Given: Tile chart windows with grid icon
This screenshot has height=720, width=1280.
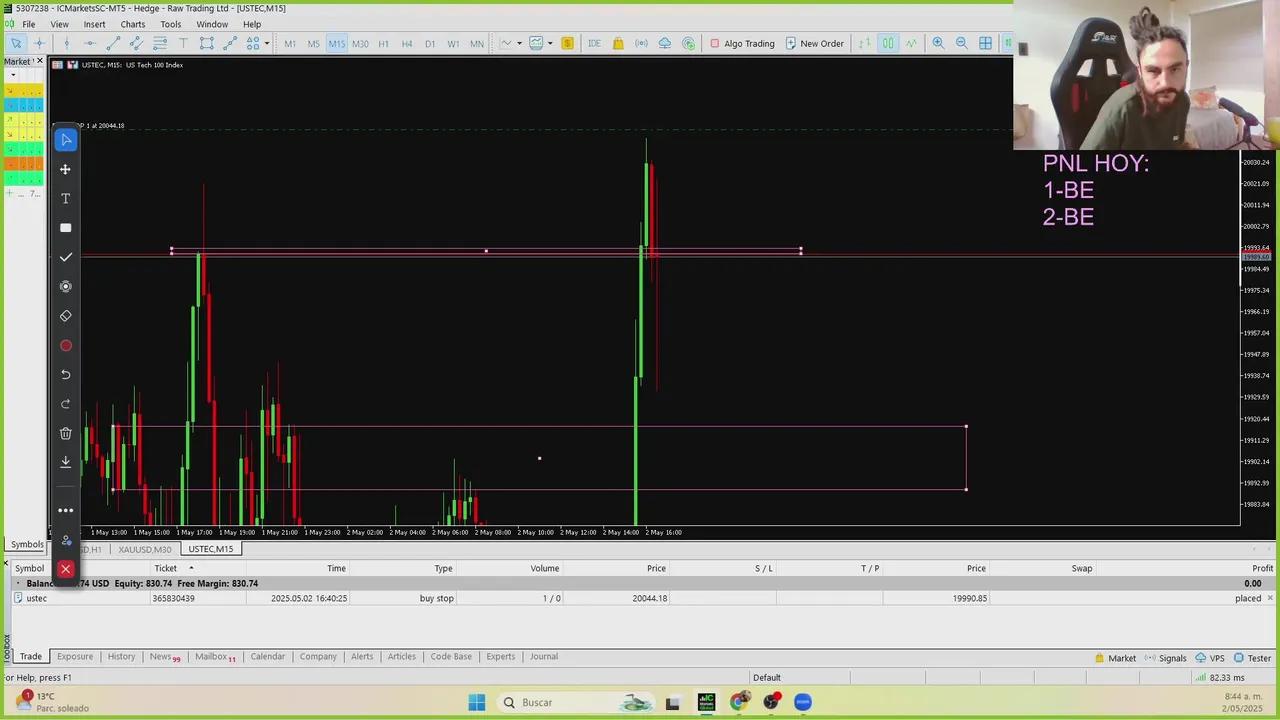Looking at the screenshot, I should click(985, 43).
